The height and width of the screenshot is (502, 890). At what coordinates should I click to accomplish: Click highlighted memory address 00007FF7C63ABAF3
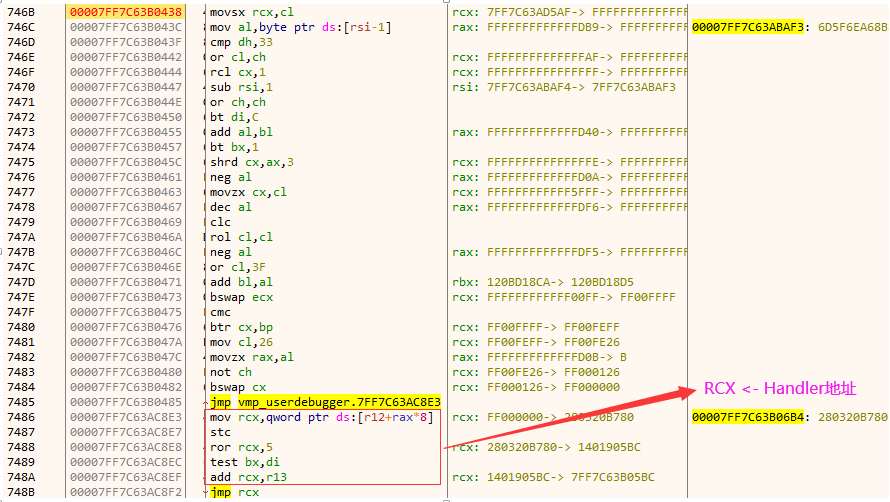pyautogui.click(x=748, y=27)
